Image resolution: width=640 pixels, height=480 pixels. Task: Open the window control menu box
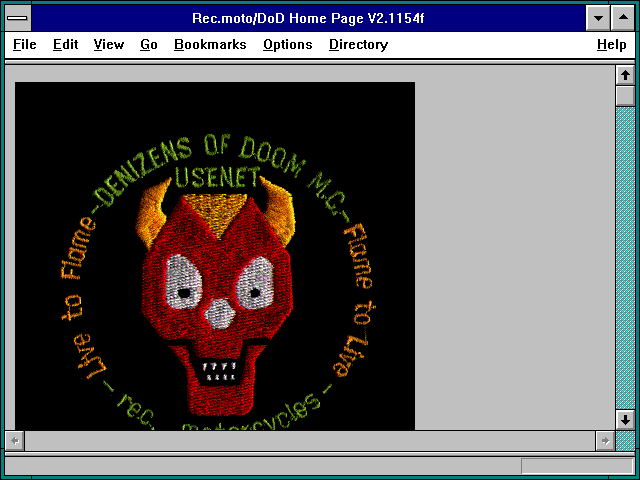pos(18,18)
